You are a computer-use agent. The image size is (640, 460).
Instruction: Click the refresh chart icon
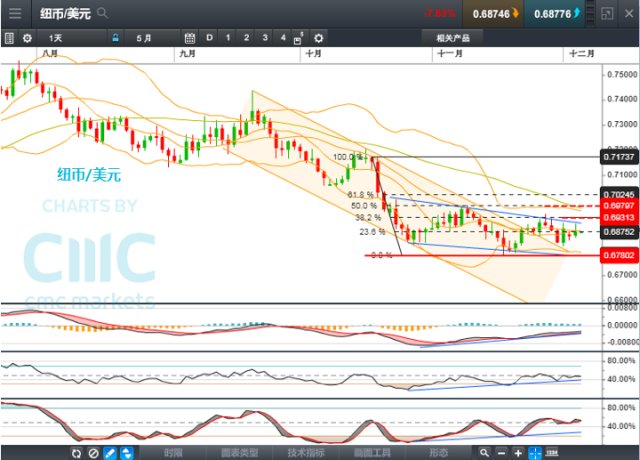coord(76,453)
